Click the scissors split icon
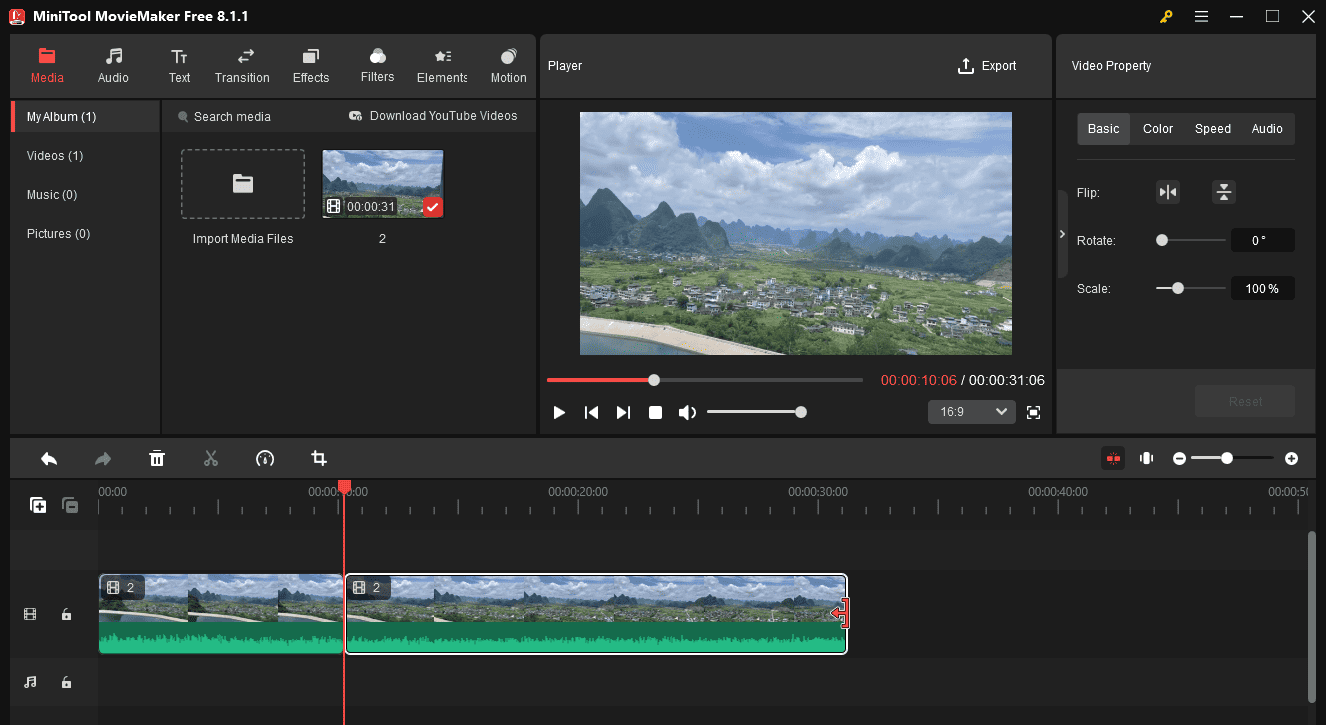 (x=211, y=459)
